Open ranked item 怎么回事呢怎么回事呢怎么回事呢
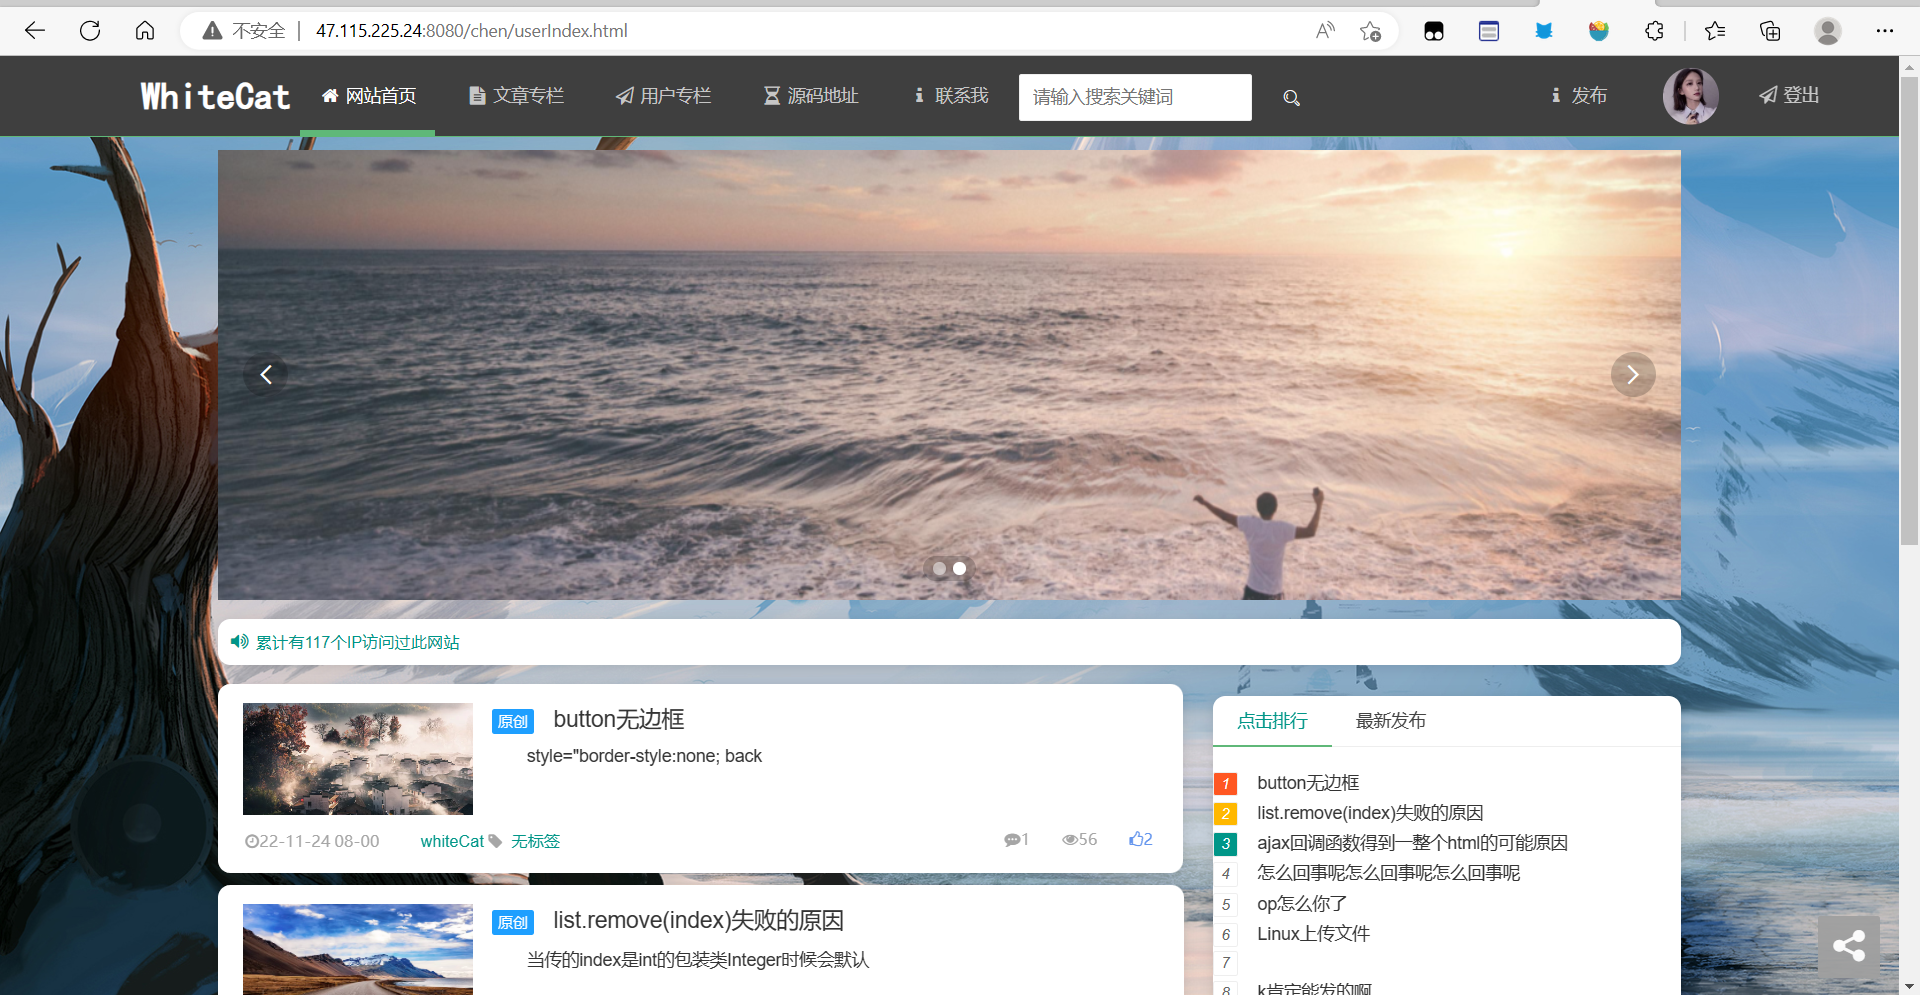 [x=1388, y=873]
